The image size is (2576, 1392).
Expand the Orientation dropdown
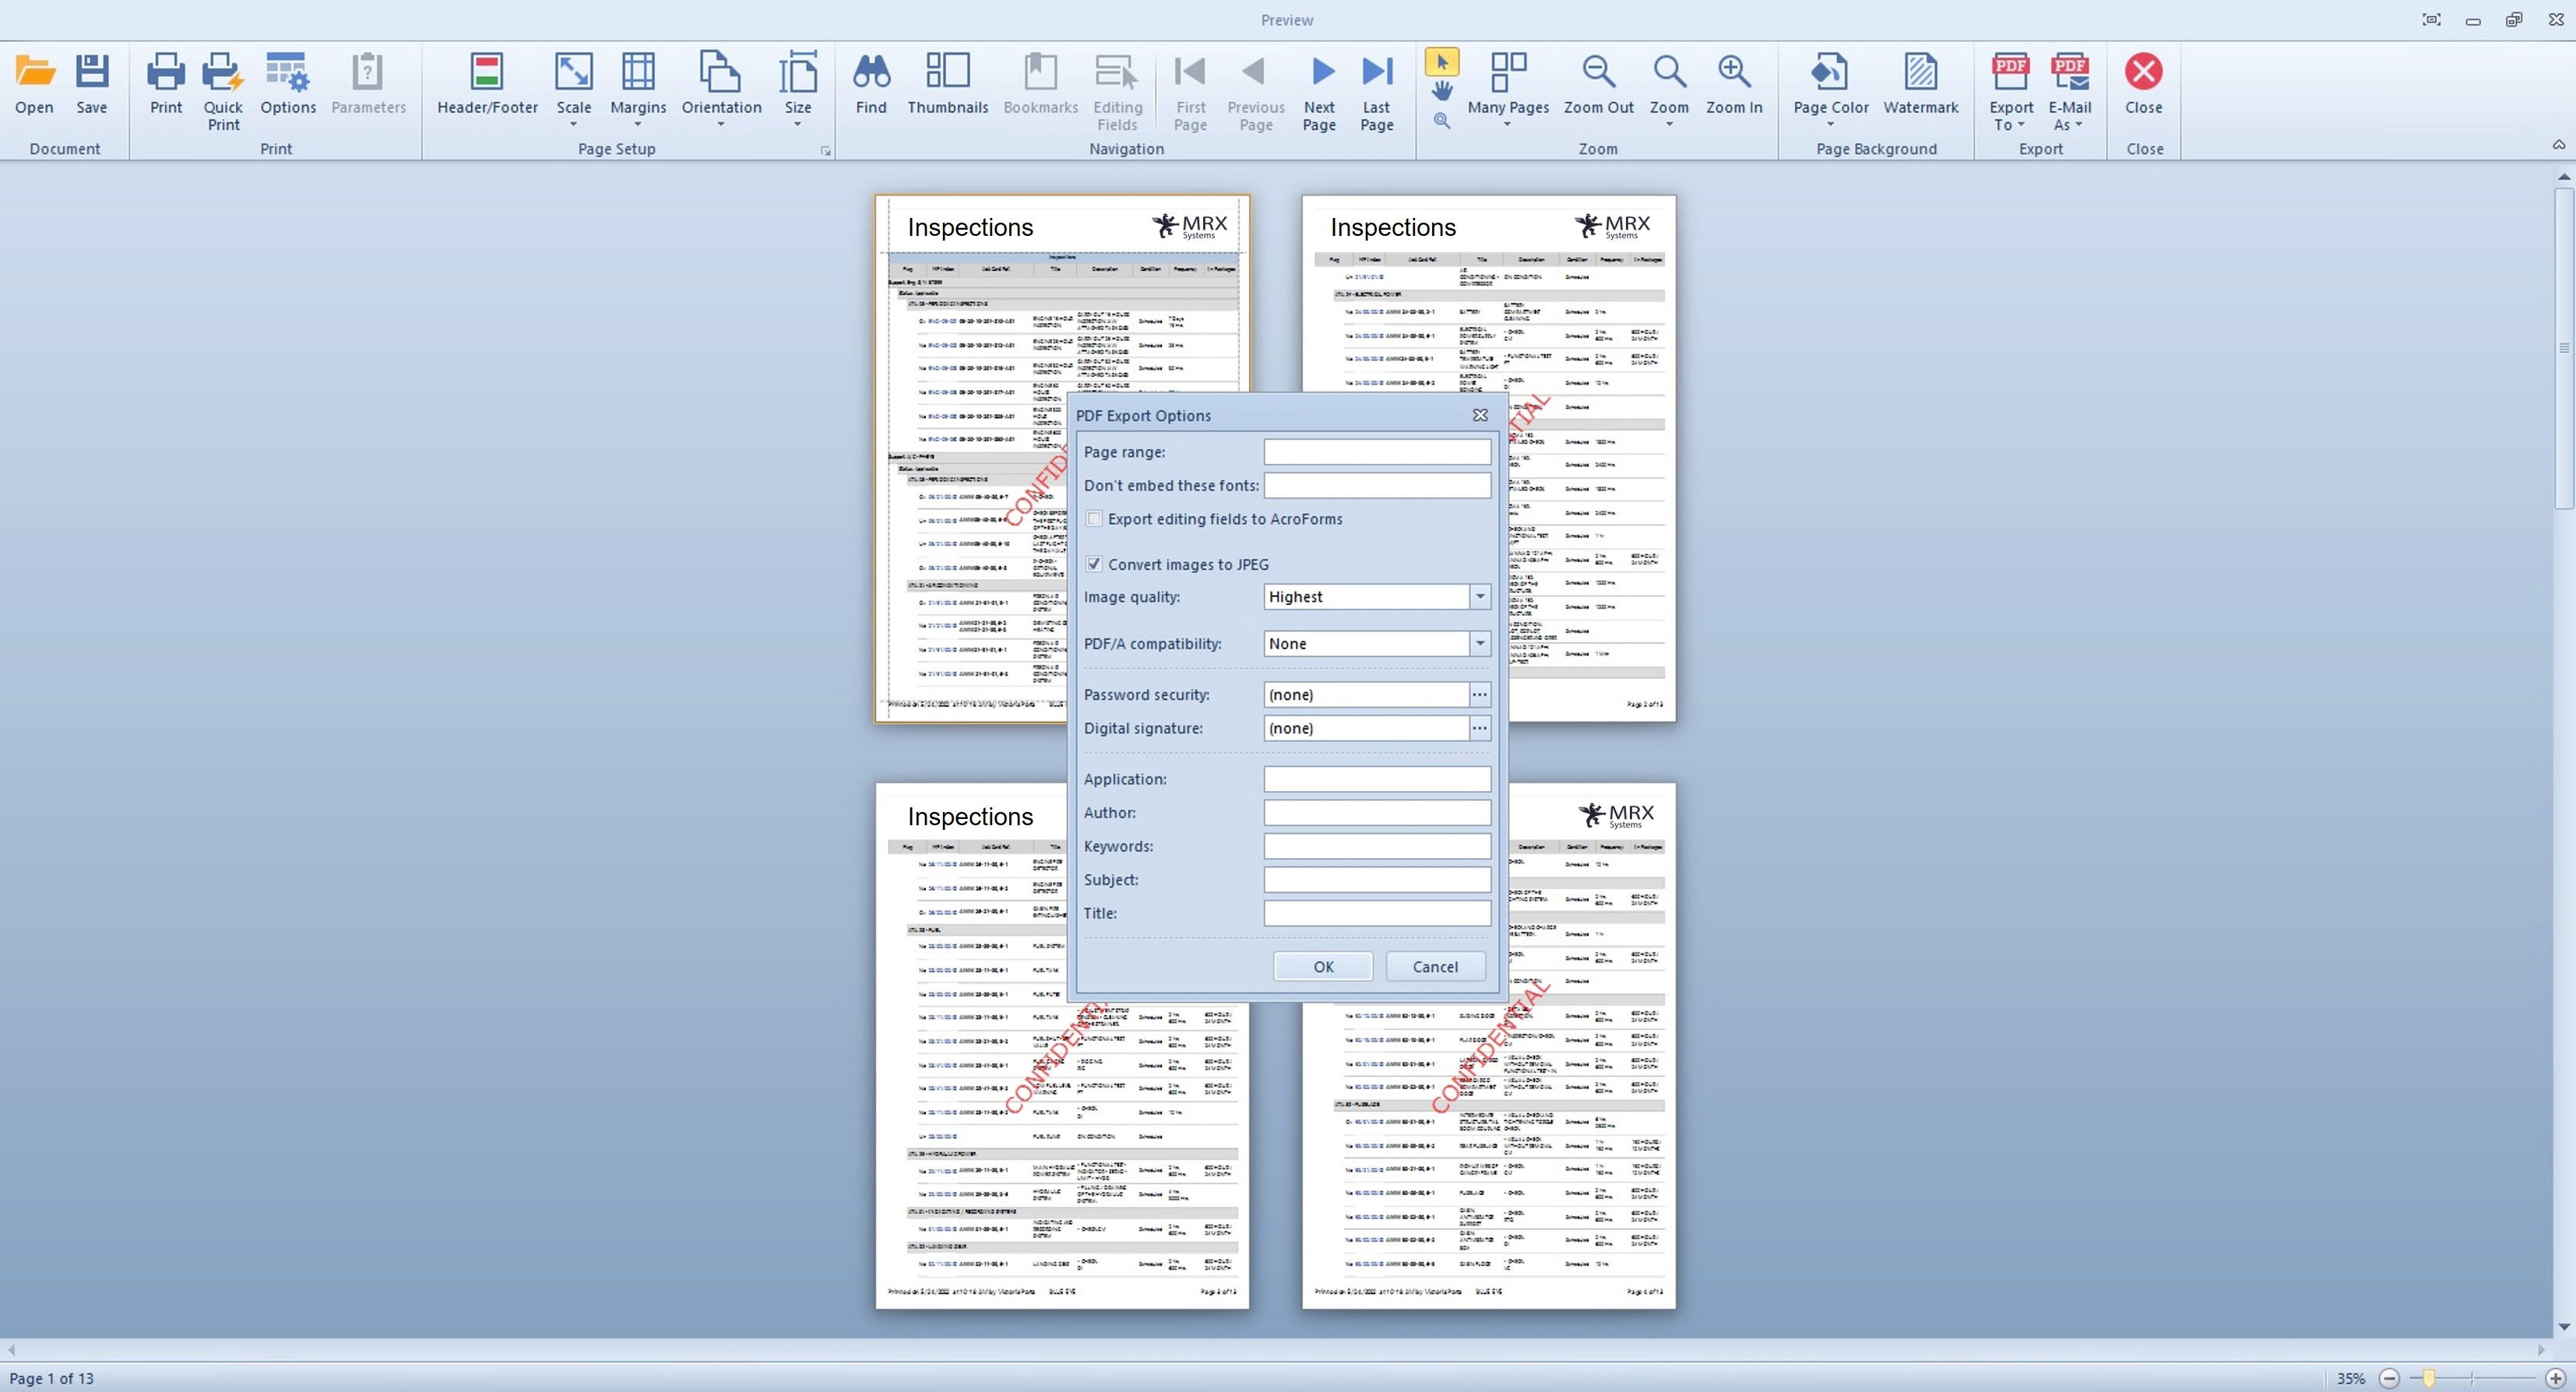click(x=721, y=125)
